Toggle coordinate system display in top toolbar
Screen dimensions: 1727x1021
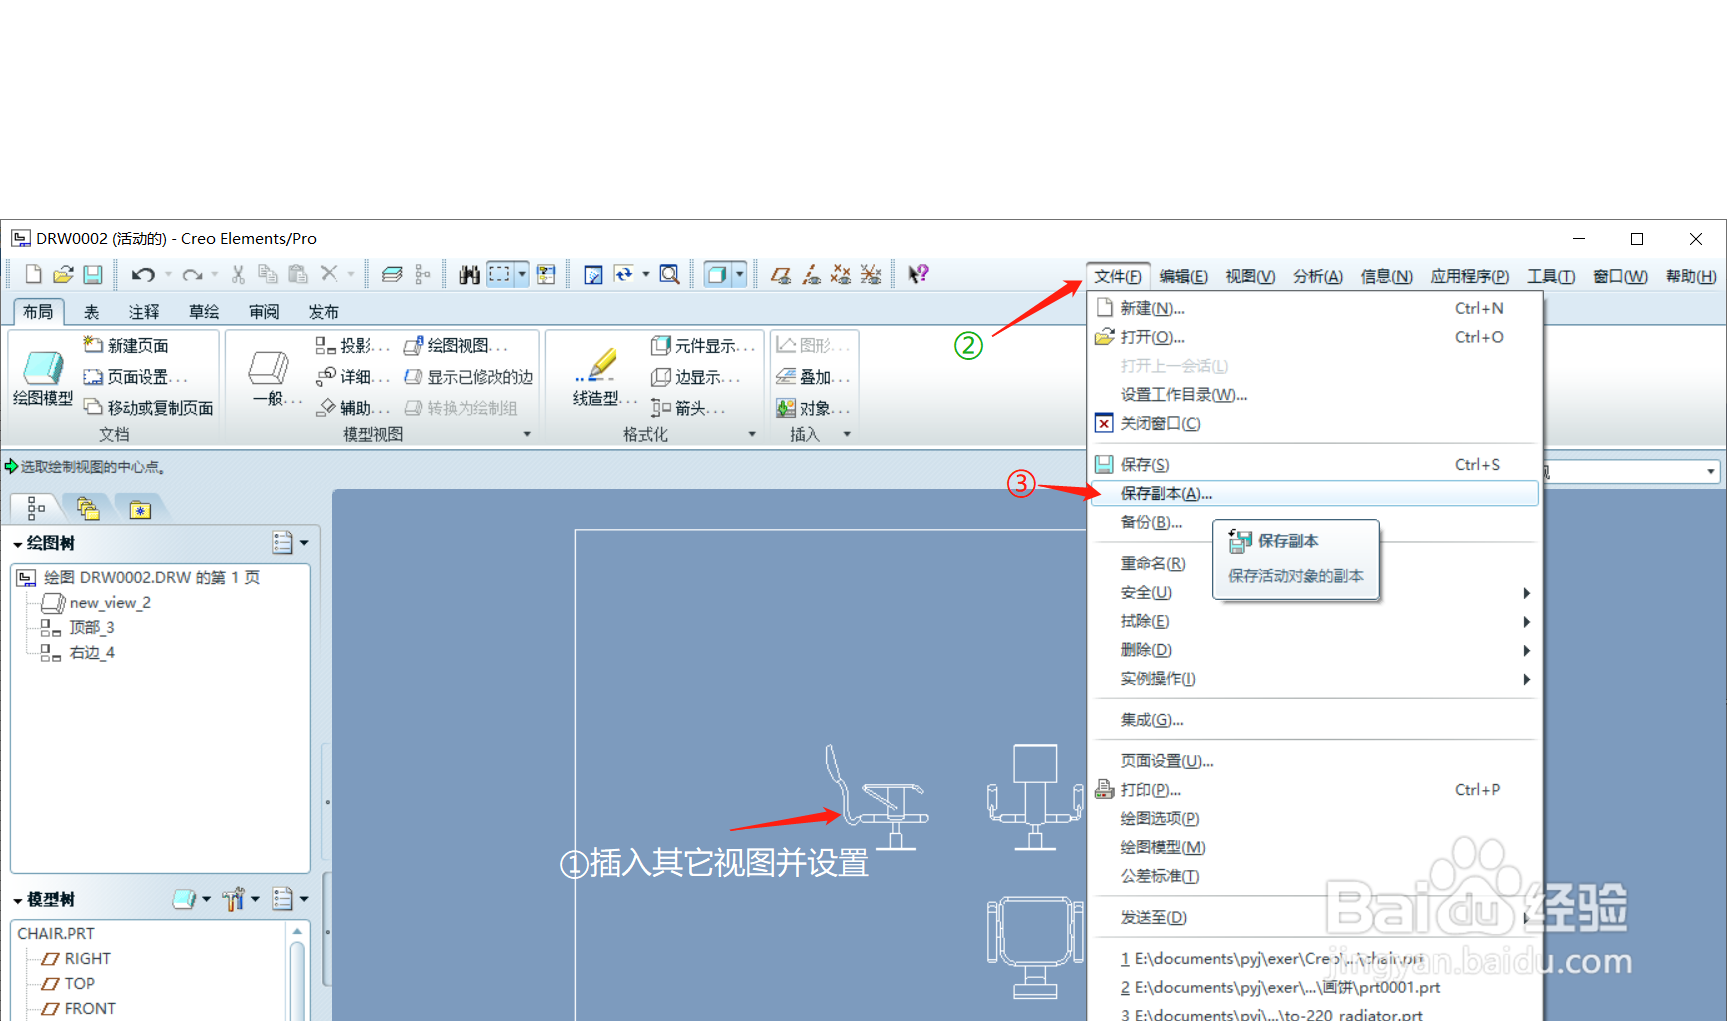point(870,273)
